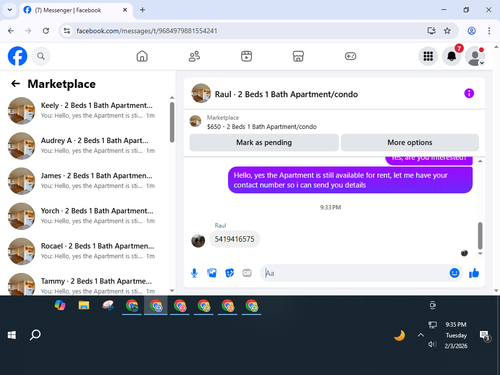Screen dimensions: 500x375
Task: Open the Windows Start button
Action: [12, 335]
